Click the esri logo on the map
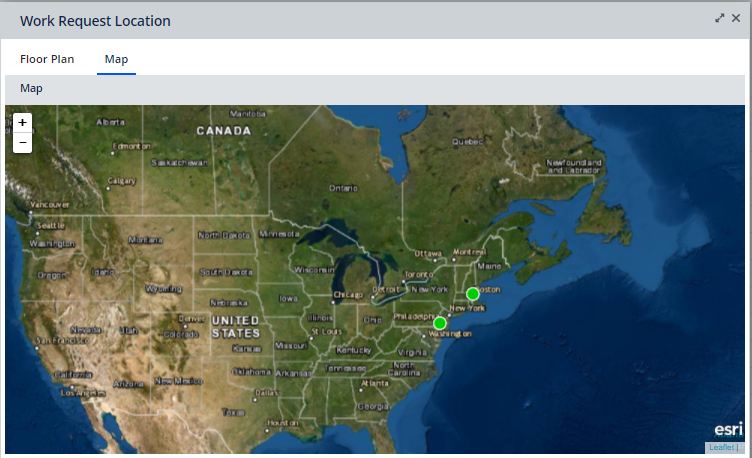This screenshot has width=752, height=458. point(728,429)
